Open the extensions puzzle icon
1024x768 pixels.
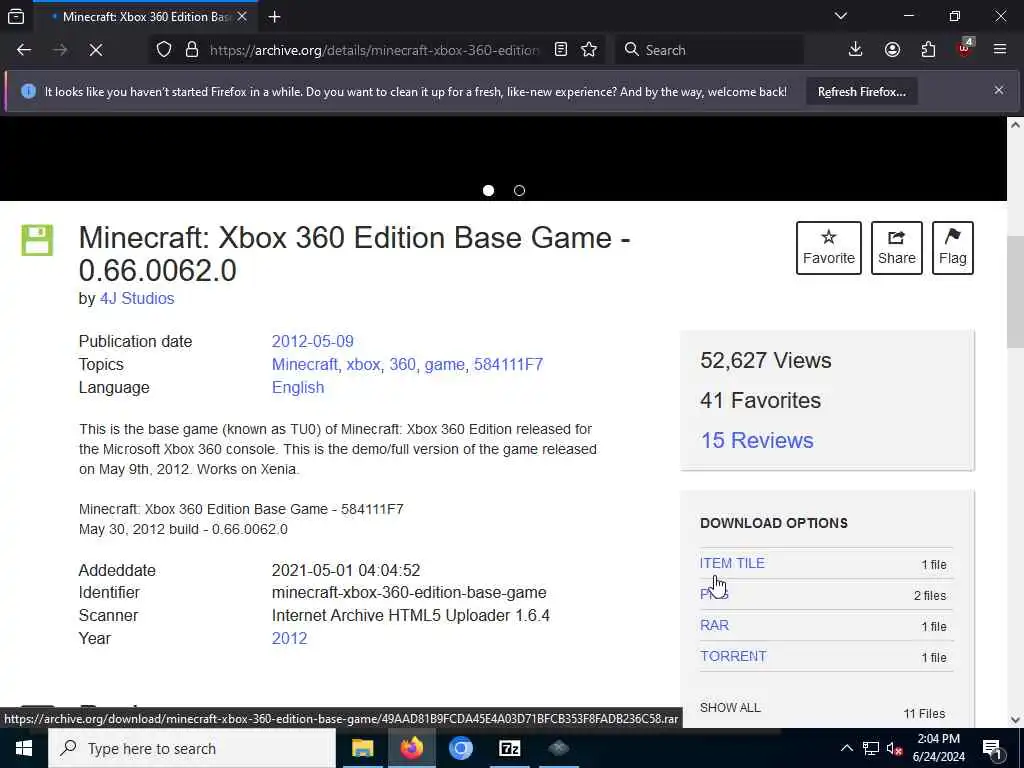pos(928,50)
